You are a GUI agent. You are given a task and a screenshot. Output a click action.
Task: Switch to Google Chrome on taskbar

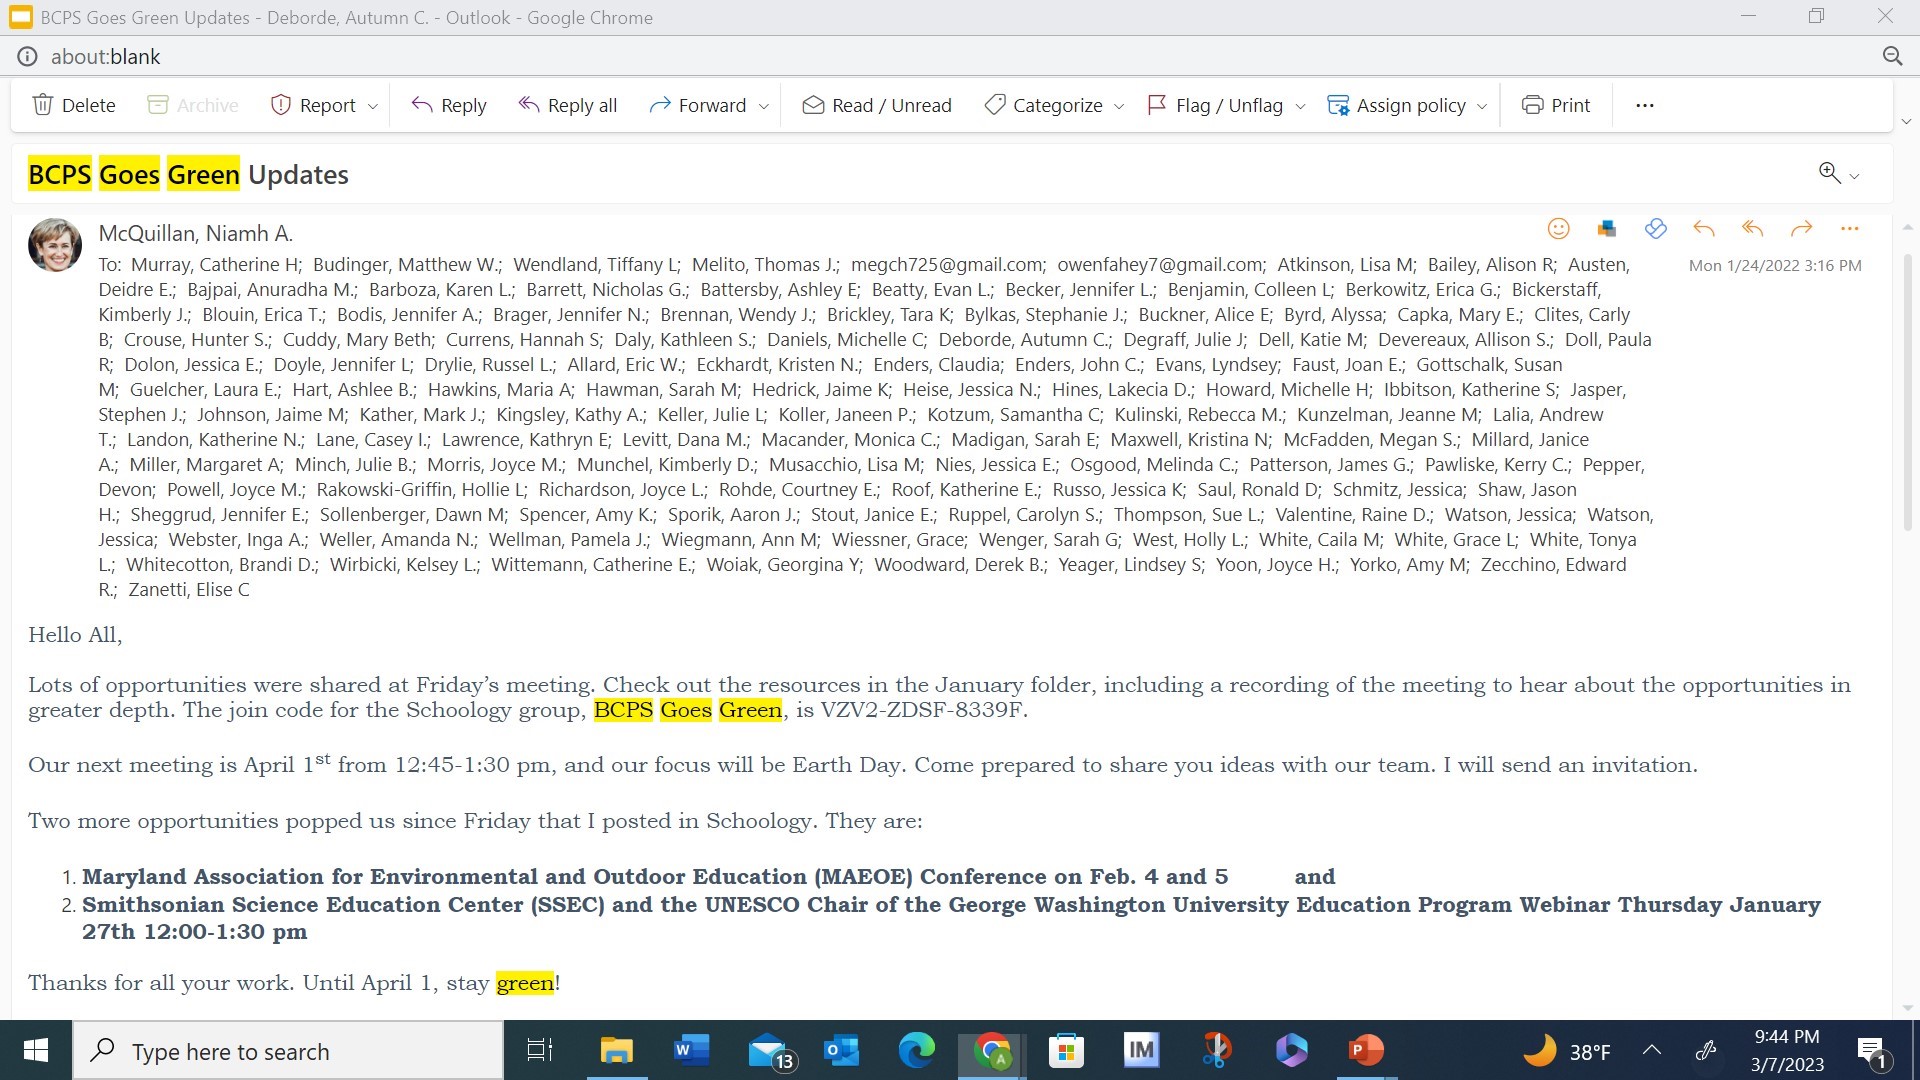tap(992, 1050)
